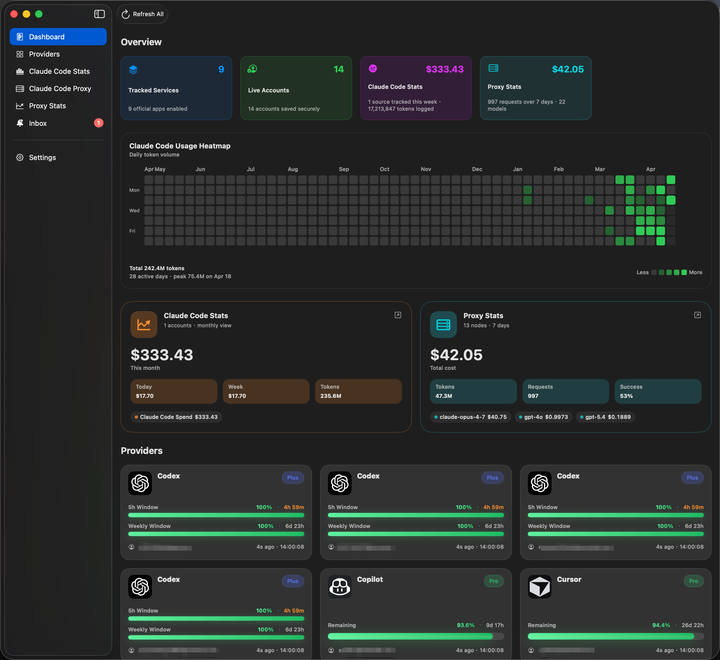Click the Proxy Stats line-chart sidebar icon
The width and height of the screenshot is (720, 660).
tap(20, 106)
